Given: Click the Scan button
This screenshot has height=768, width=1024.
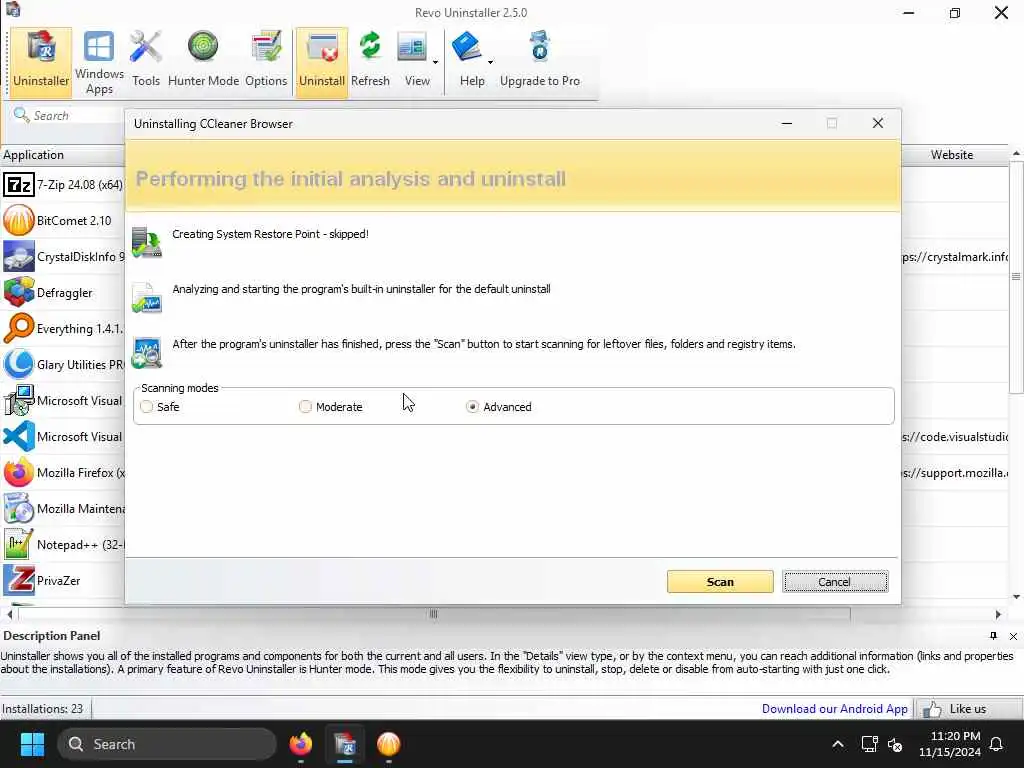Looking at the screenshot, I should pyautogui.click(x=720, y=582).
